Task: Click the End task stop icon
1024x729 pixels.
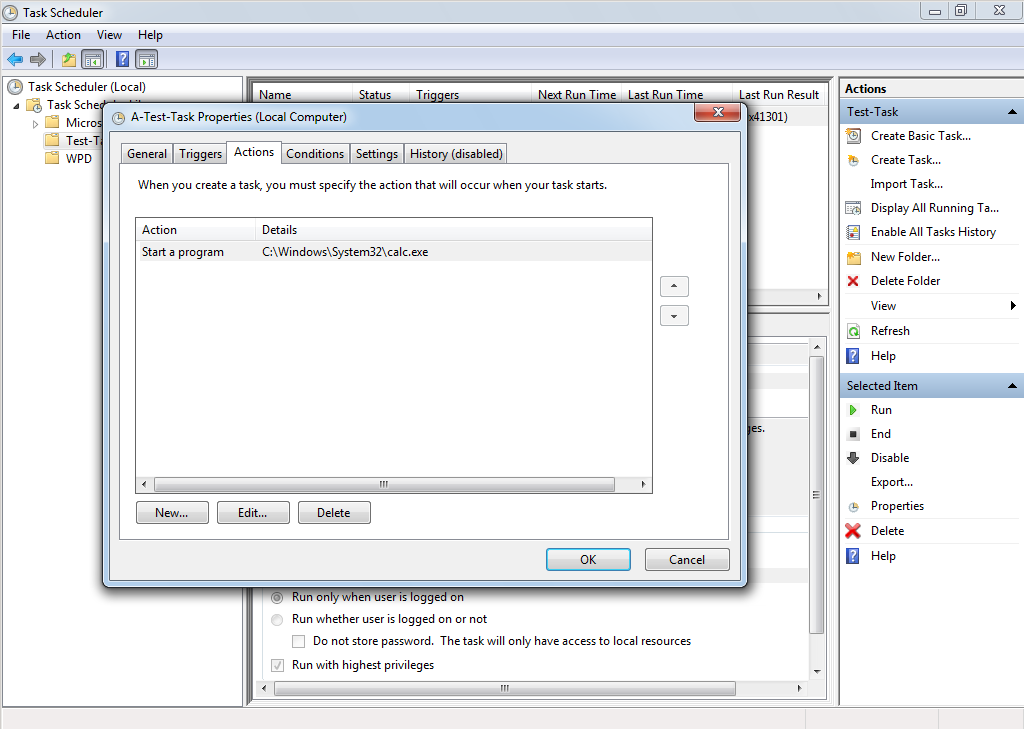Action: click(x=853, y=434)
